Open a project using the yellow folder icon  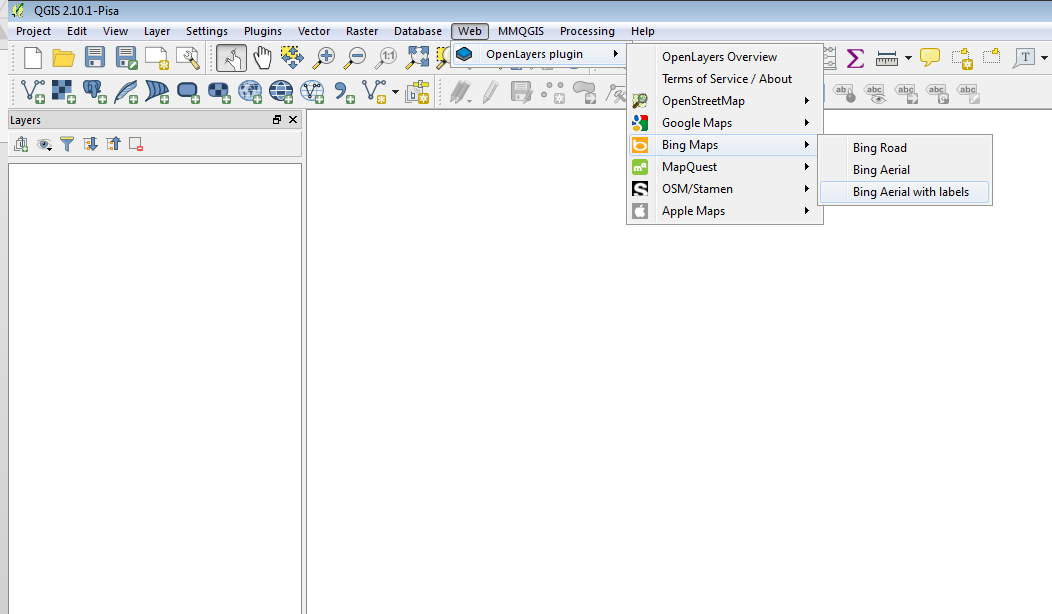point(64,58)
